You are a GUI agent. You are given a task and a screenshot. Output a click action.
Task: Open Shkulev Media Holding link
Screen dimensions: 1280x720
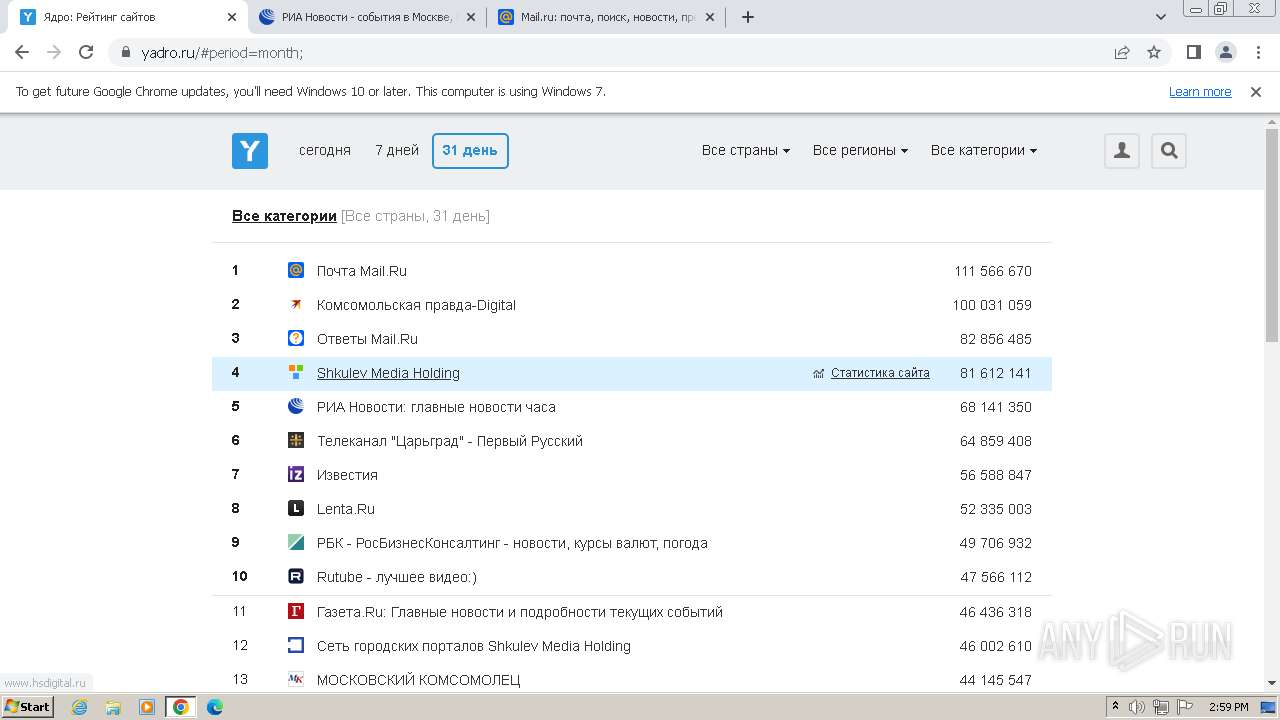click(x=388, y=373)
